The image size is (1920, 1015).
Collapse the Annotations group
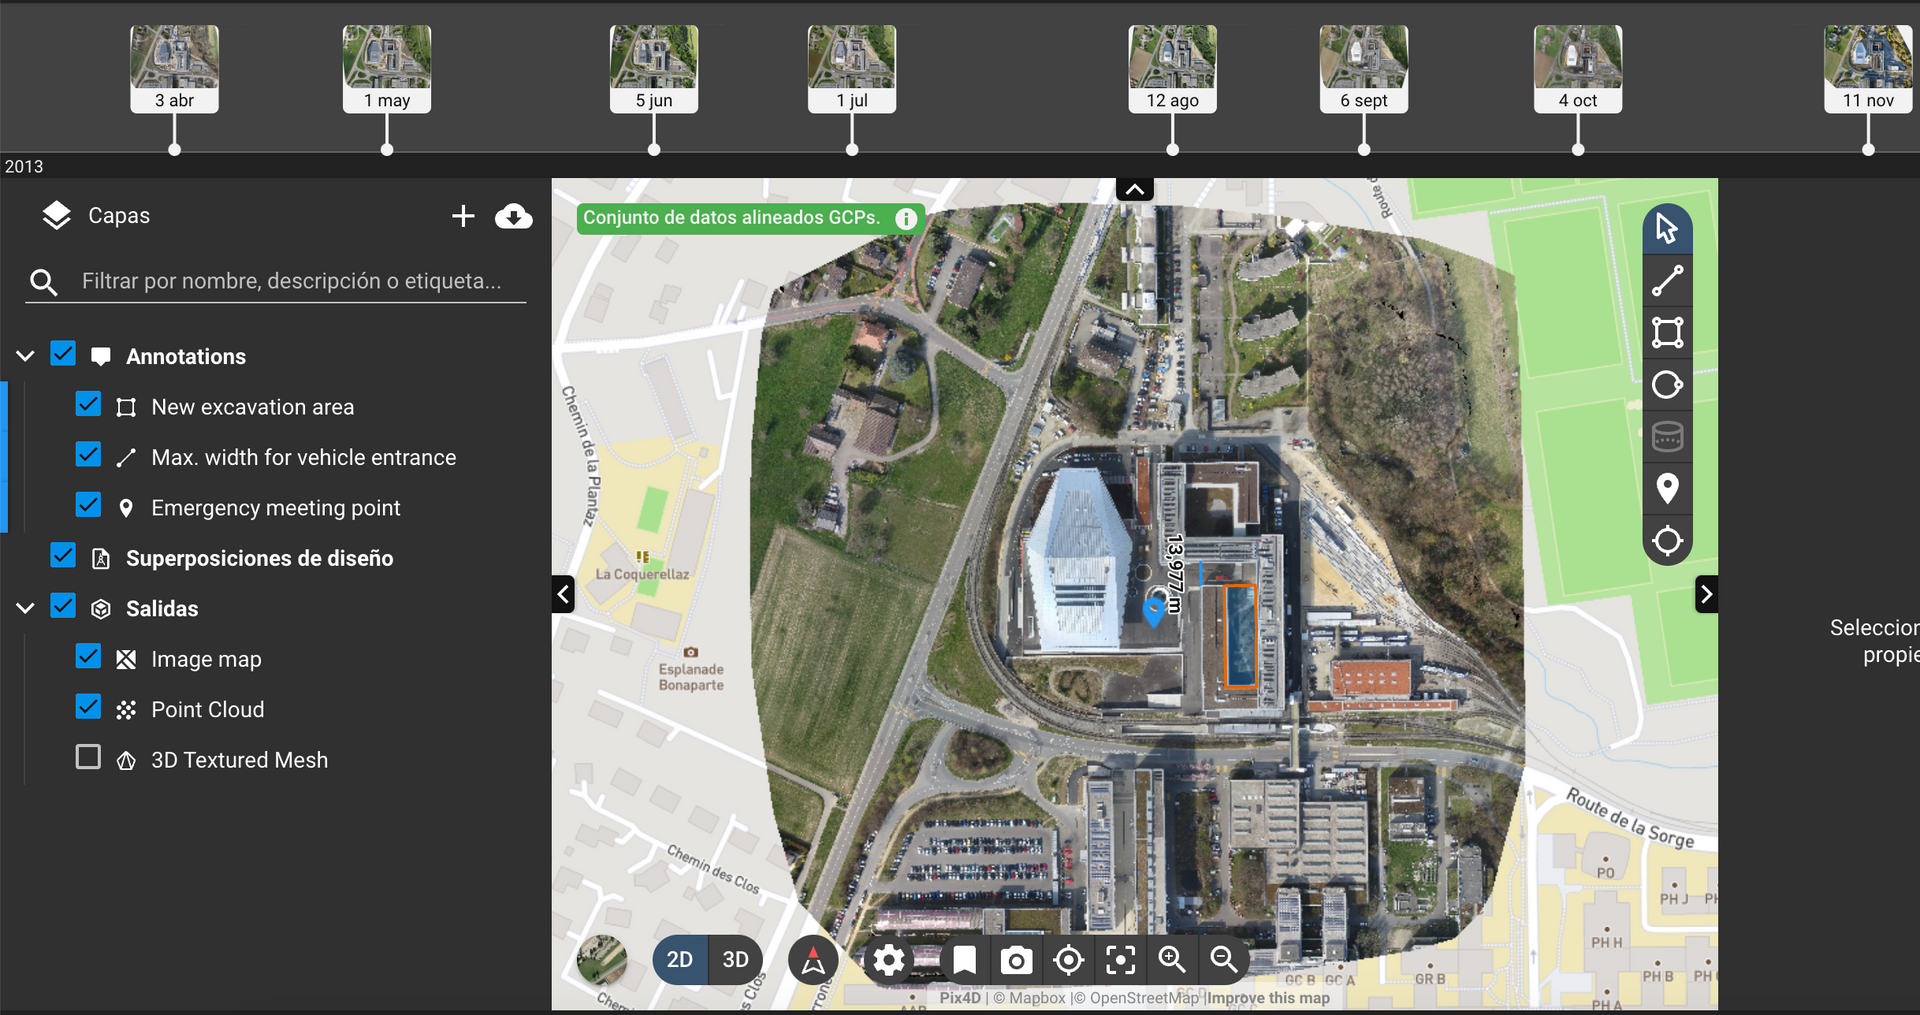pyautogui.click(x=26, y=356)
